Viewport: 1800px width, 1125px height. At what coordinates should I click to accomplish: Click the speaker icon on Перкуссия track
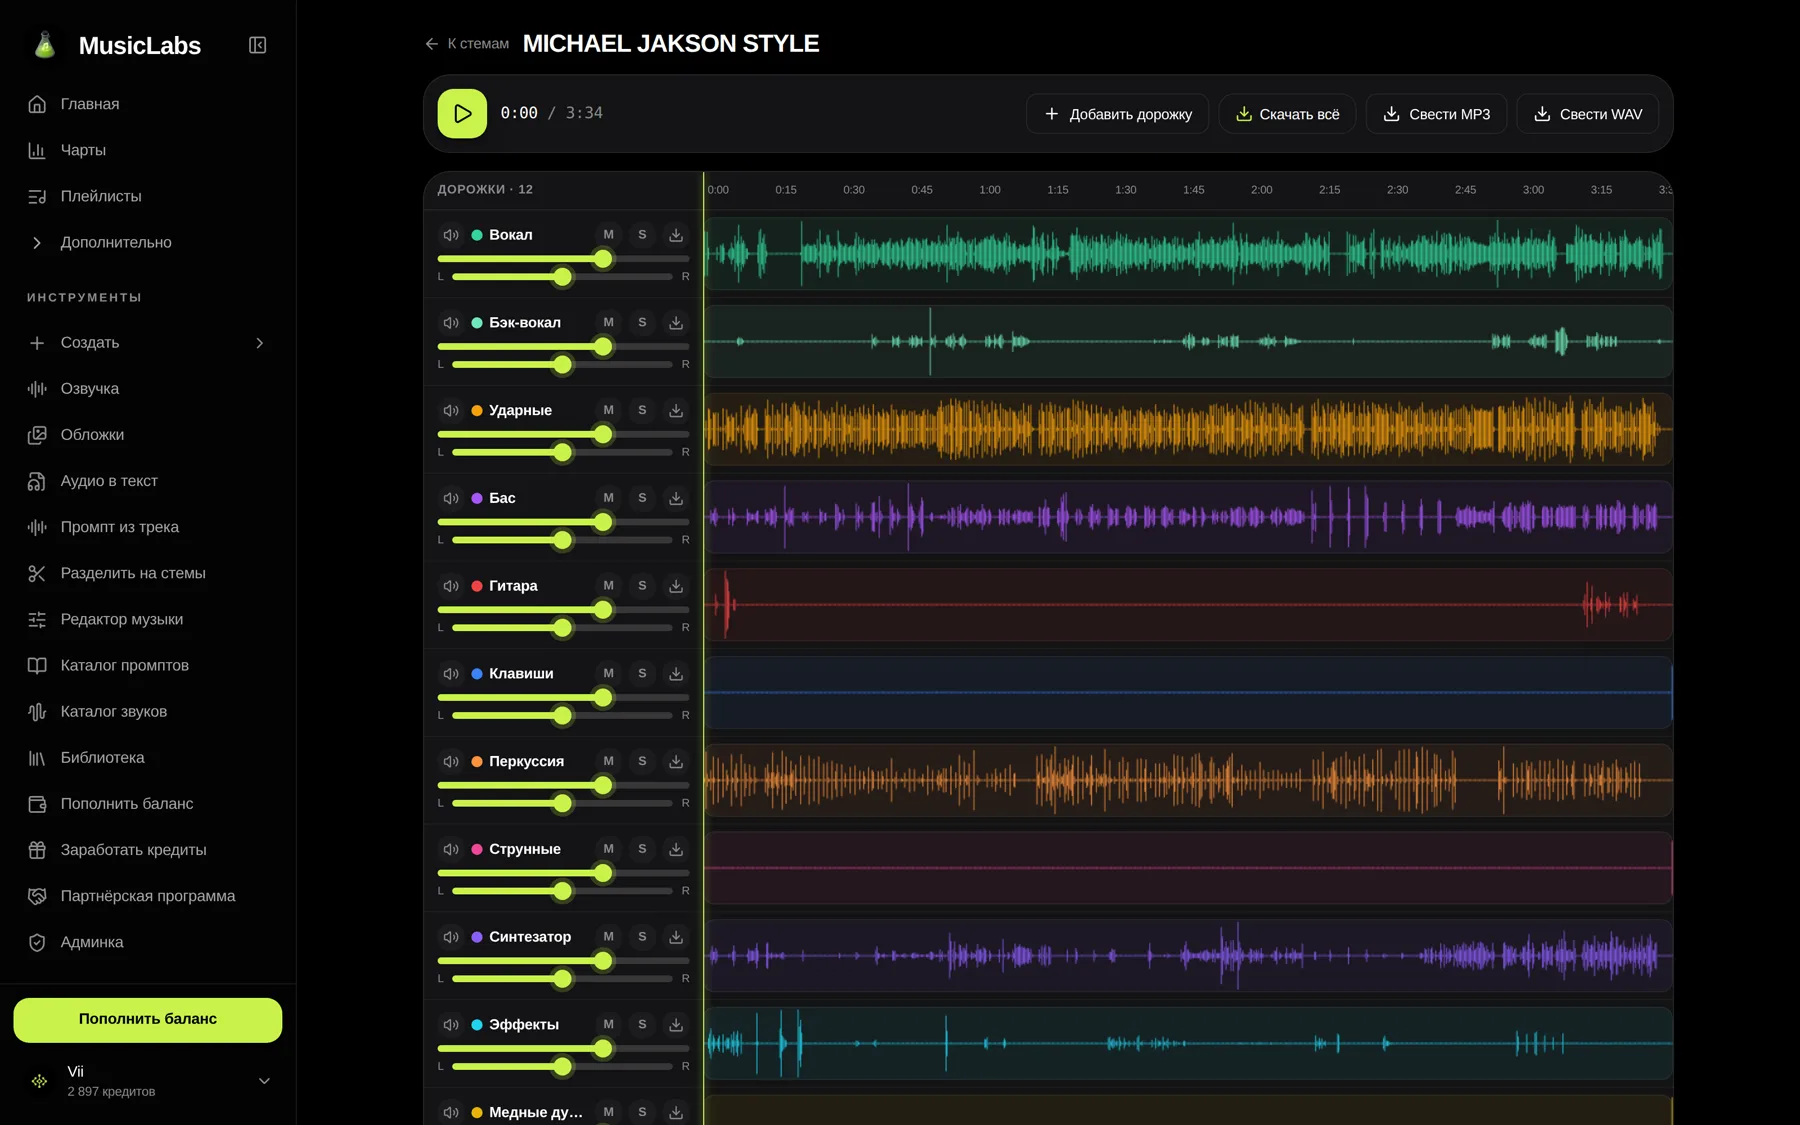[x=451, y=761]
